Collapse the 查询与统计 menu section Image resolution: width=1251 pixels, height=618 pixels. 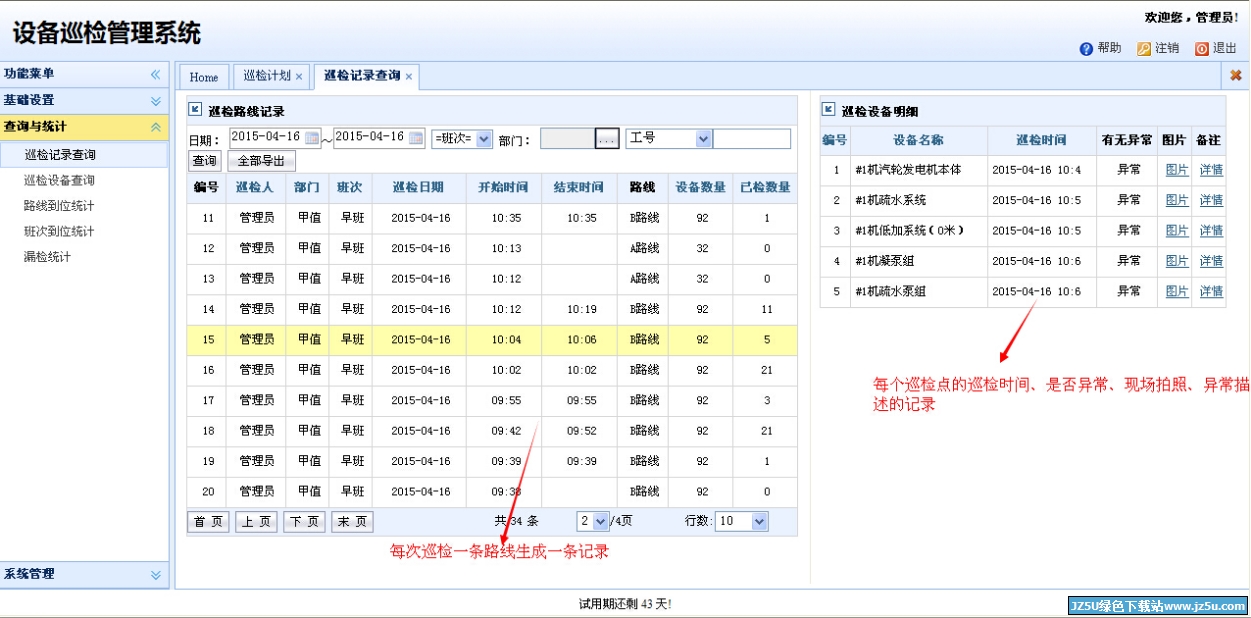pyautogui.click(x=156, y=127)
